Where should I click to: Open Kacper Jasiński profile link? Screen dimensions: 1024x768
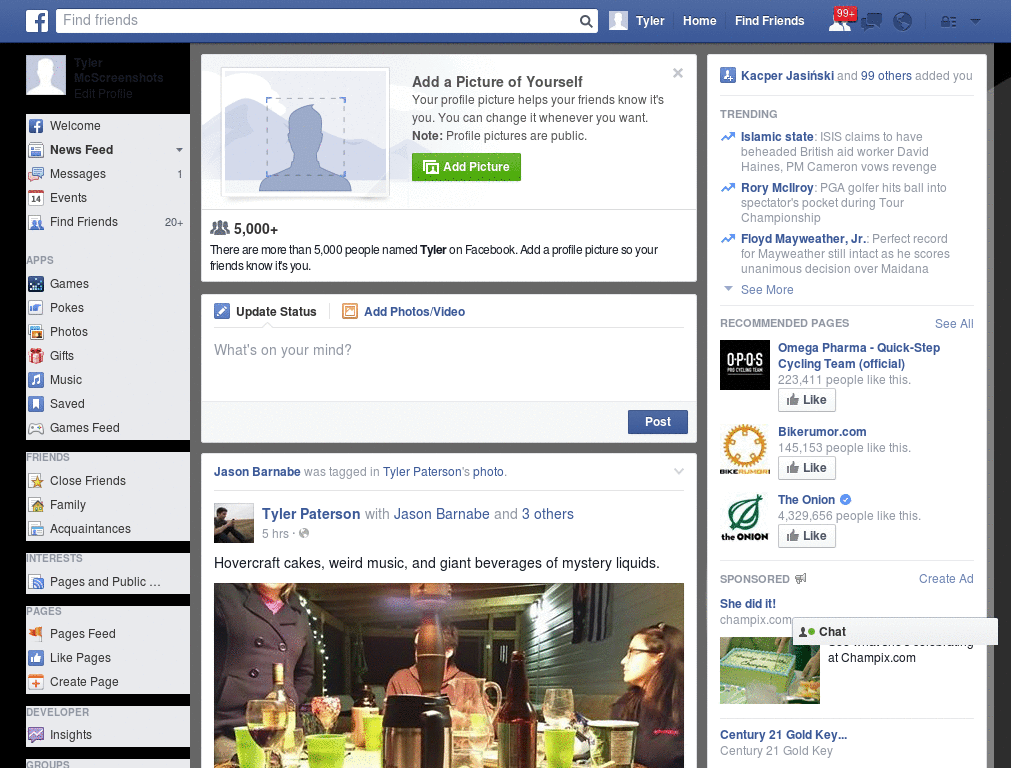pos(787,76)
